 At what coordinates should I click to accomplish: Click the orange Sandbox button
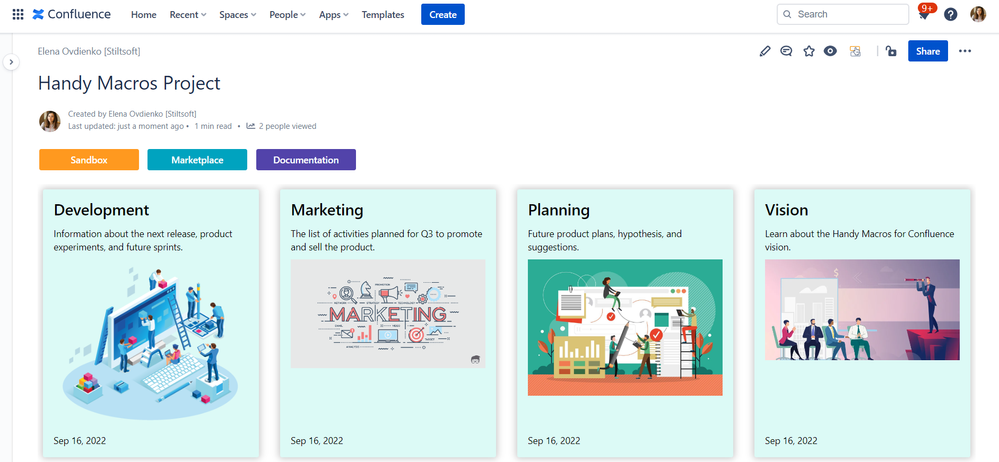(89, 160)
